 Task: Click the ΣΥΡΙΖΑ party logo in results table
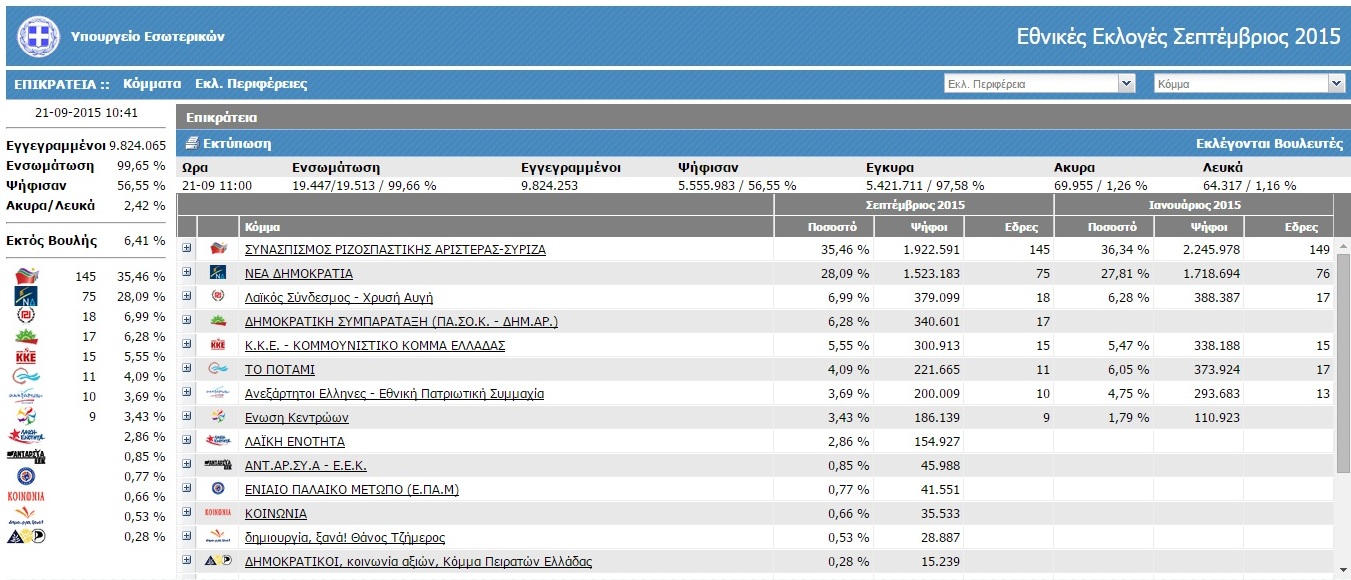pyautogui.click(x=218, y=249)
